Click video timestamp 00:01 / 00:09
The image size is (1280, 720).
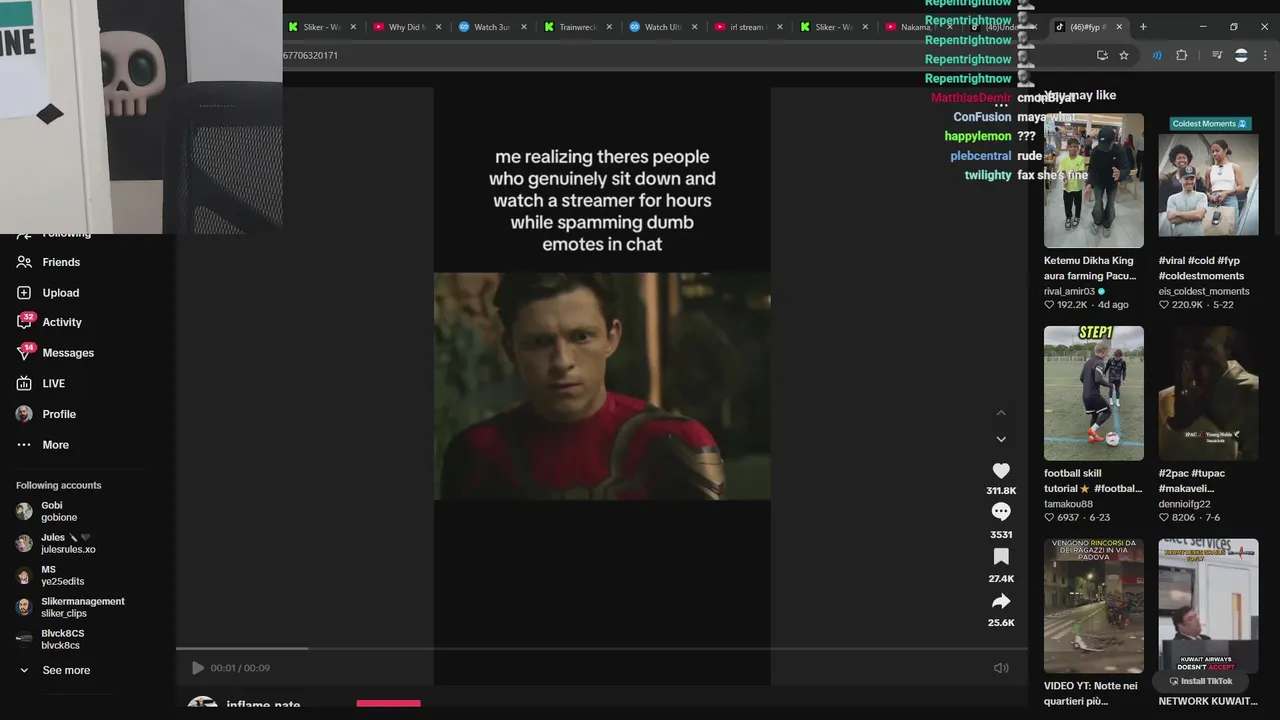pyautogui.click(x=240, y=668)
